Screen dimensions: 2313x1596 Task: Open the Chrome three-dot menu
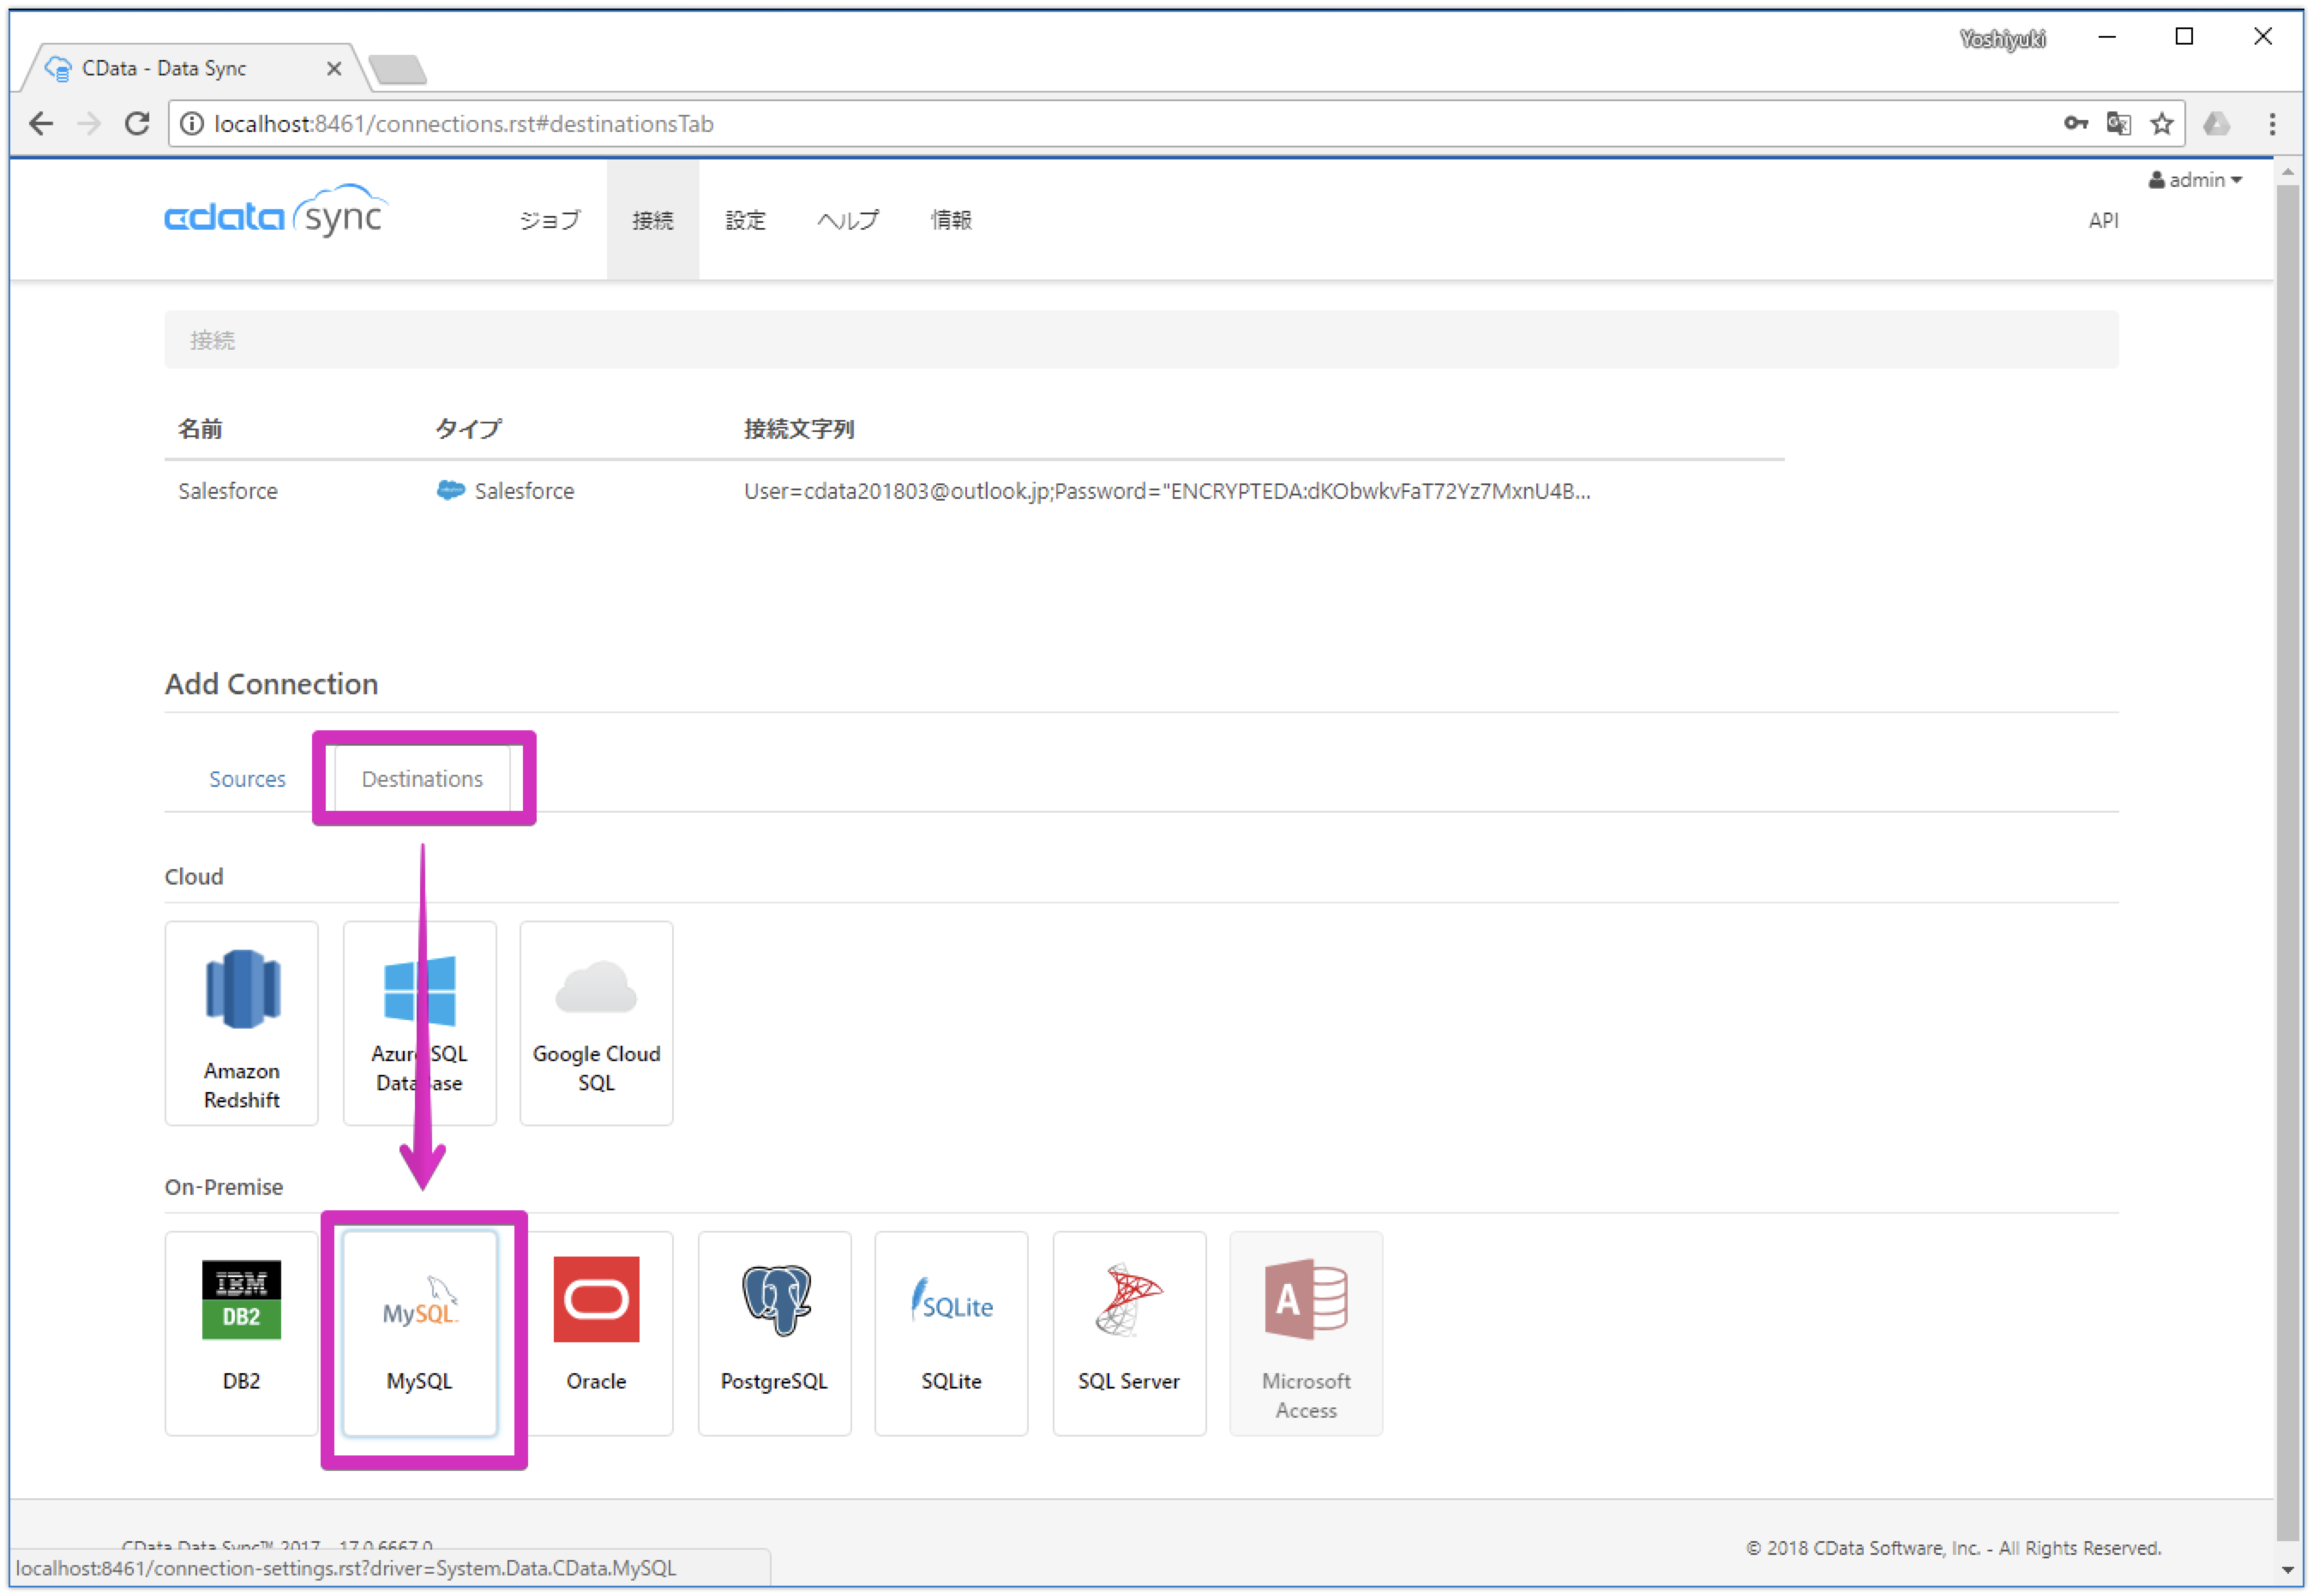pyautogui.click(x=2272, y=123)
